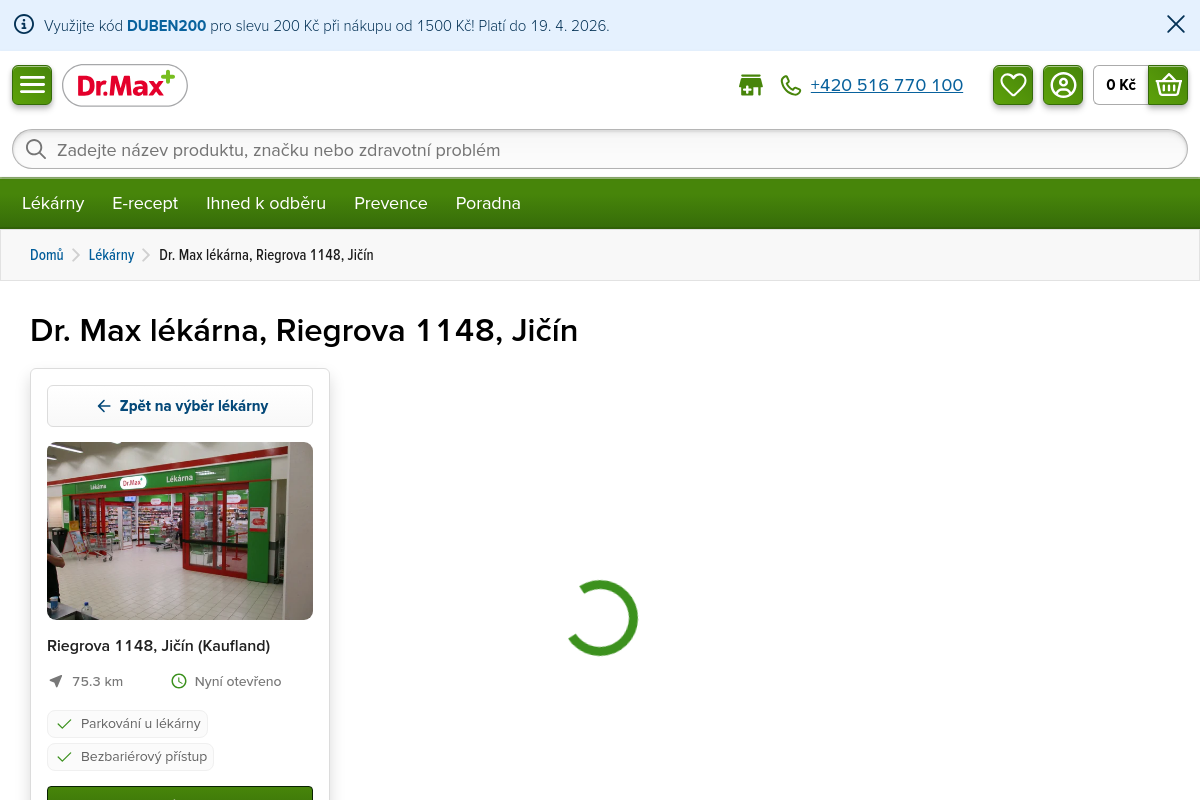Open the pharmacy store locator icon

pyautogui.click(x=750, y=86)
